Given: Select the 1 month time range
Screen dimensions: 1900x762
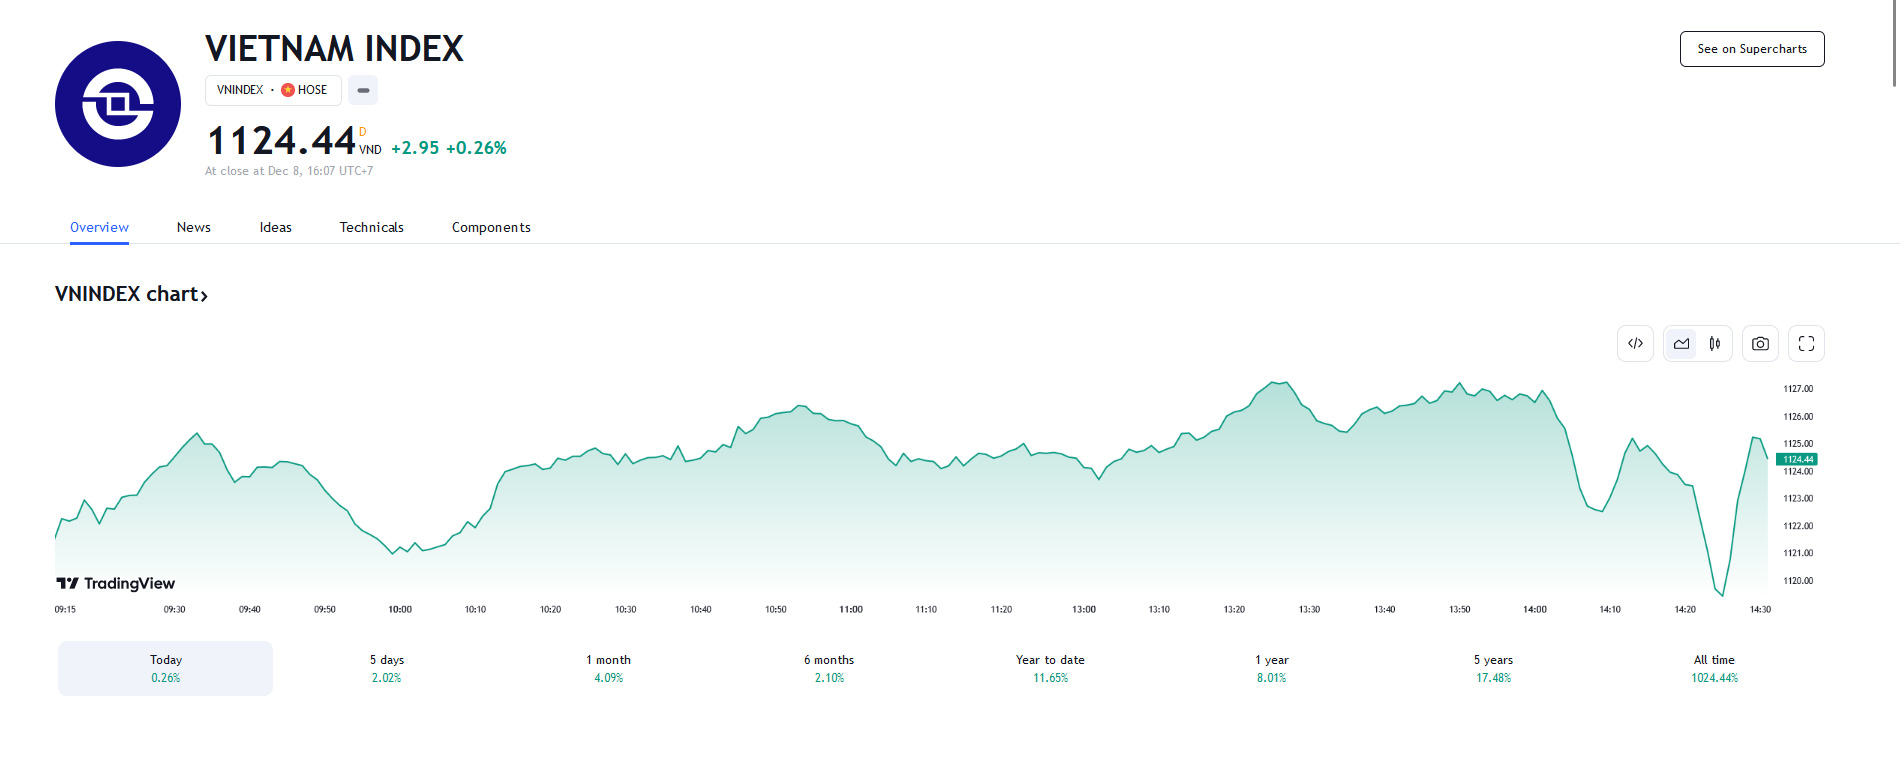Looking at the screenshot, I should (608, 668).
